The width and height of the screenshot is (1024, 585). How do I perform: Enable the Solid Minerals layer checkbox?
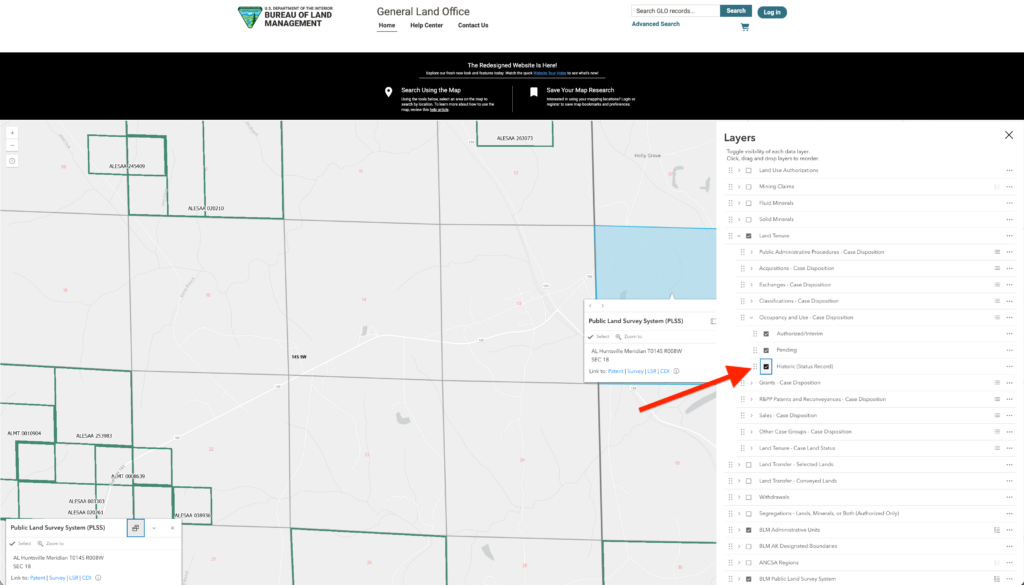click(748, 219)
